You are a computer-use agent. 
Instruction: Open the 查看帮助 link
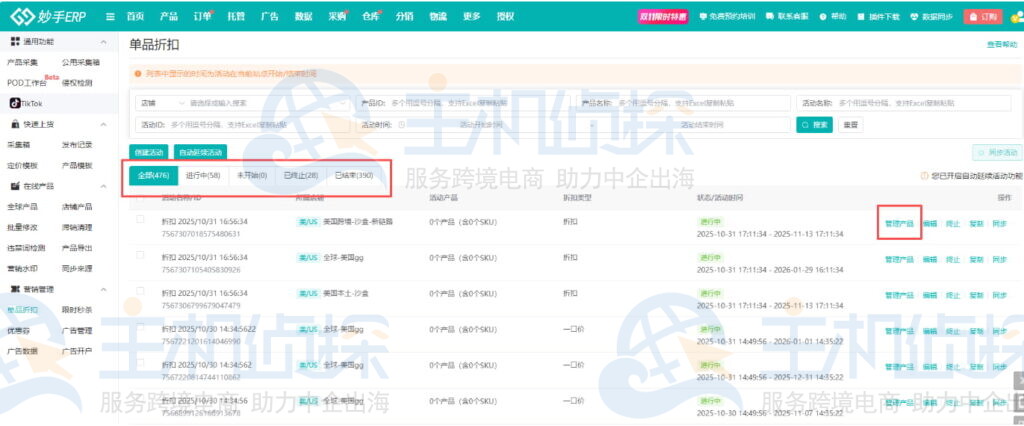pyautogui.click(x=1002, y=44)
